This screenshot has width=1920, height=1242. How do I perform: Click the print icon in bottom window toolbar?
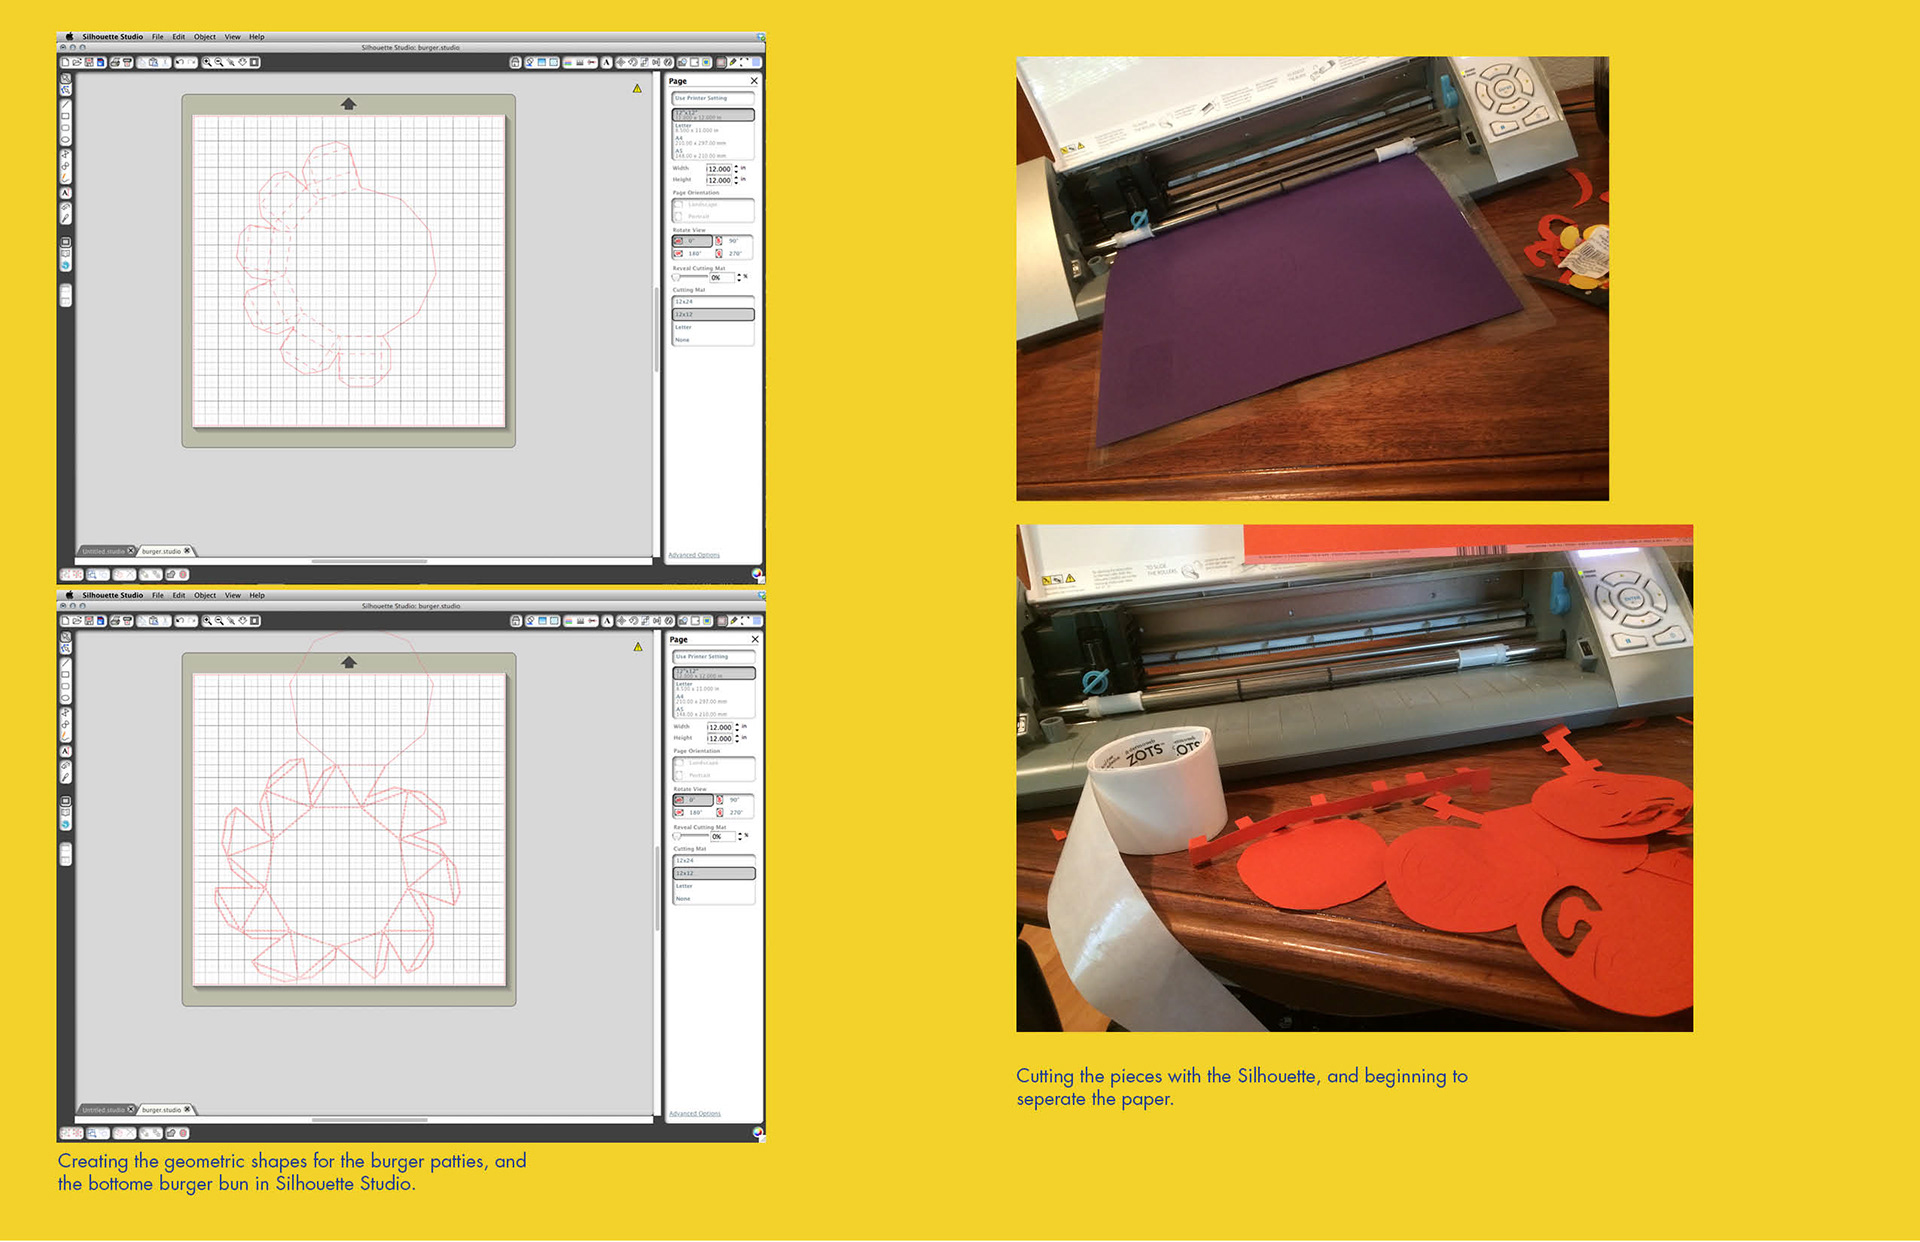pyautogui.click(x=116, y=621)
